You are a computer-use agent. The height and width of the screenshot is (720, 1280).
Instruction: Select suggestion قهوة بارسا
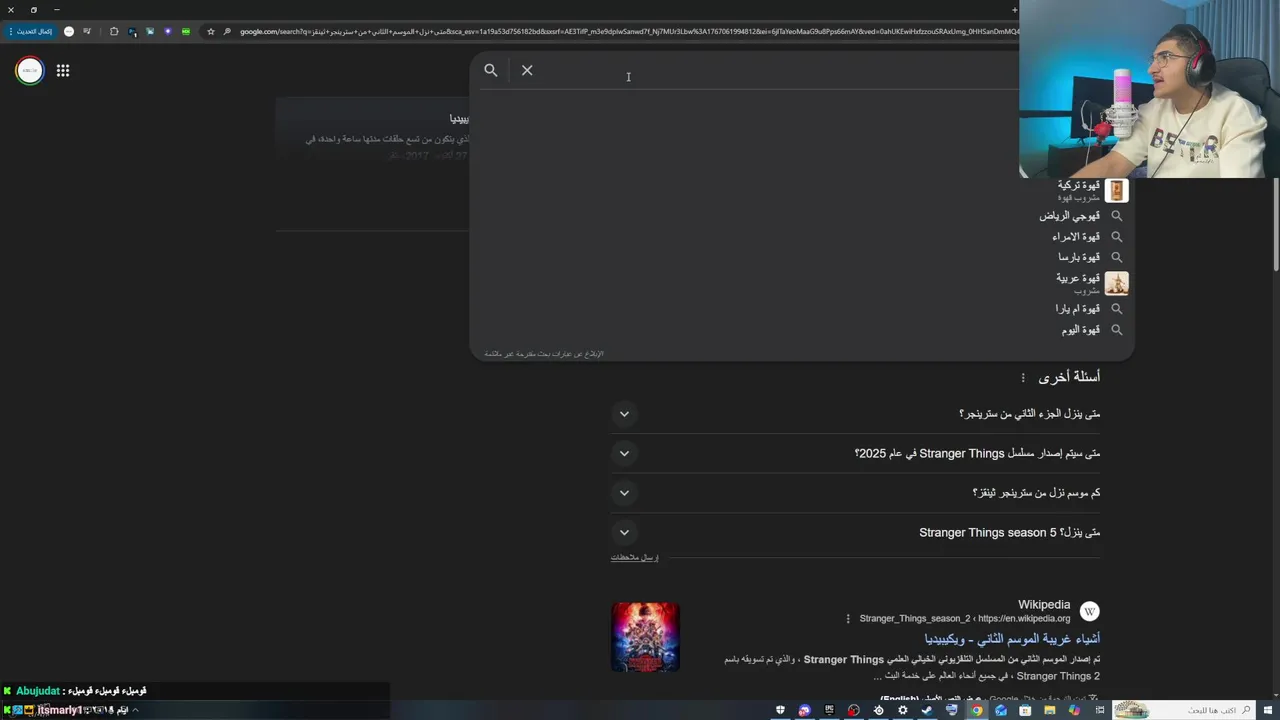(1079, 257)
